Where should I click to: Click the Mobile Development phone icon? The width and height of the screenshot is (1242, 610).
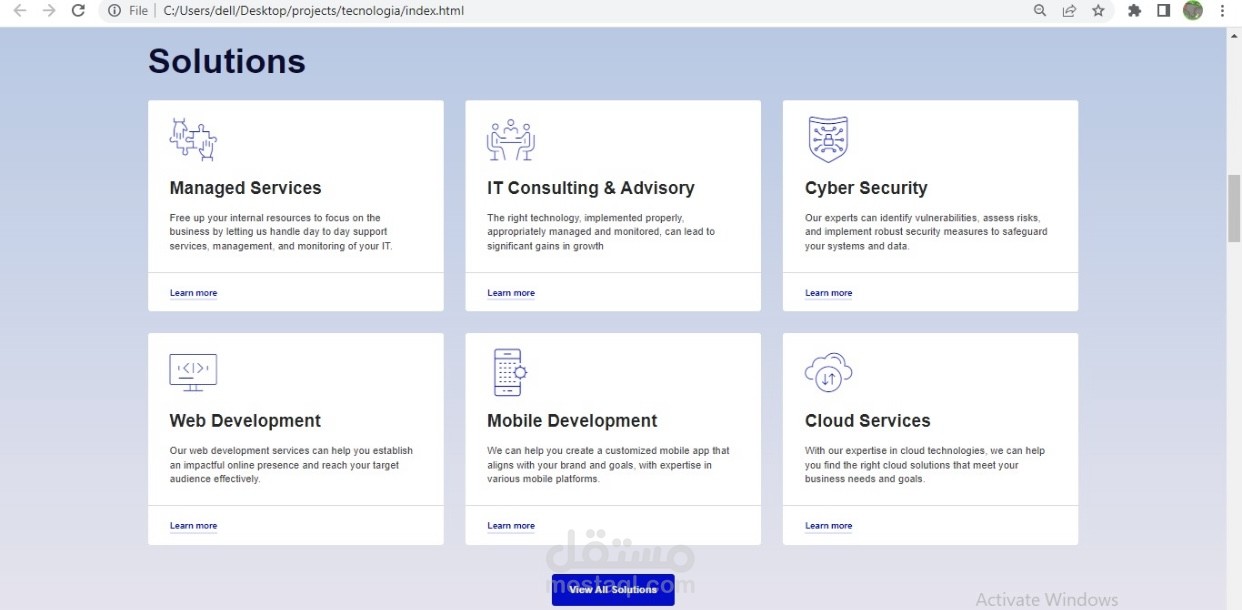pos(510,372)
